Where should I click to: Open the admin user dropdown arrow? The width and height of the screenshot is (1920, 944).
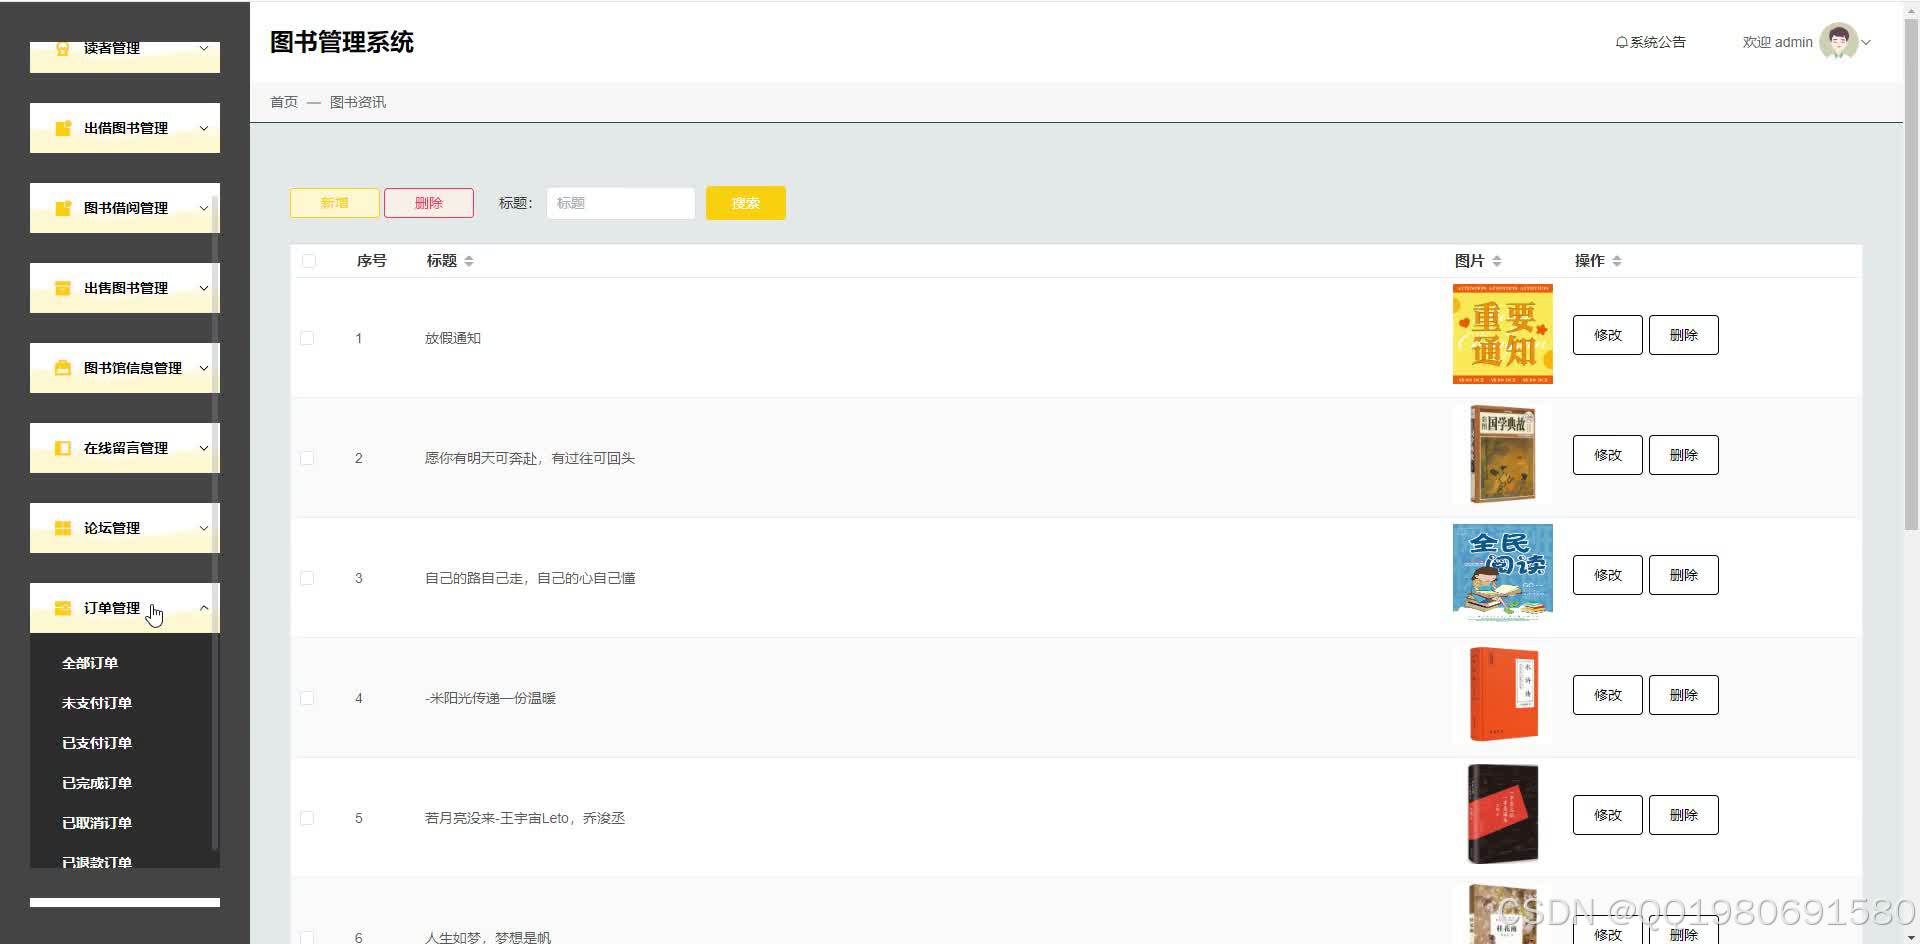click(1866, 42)
